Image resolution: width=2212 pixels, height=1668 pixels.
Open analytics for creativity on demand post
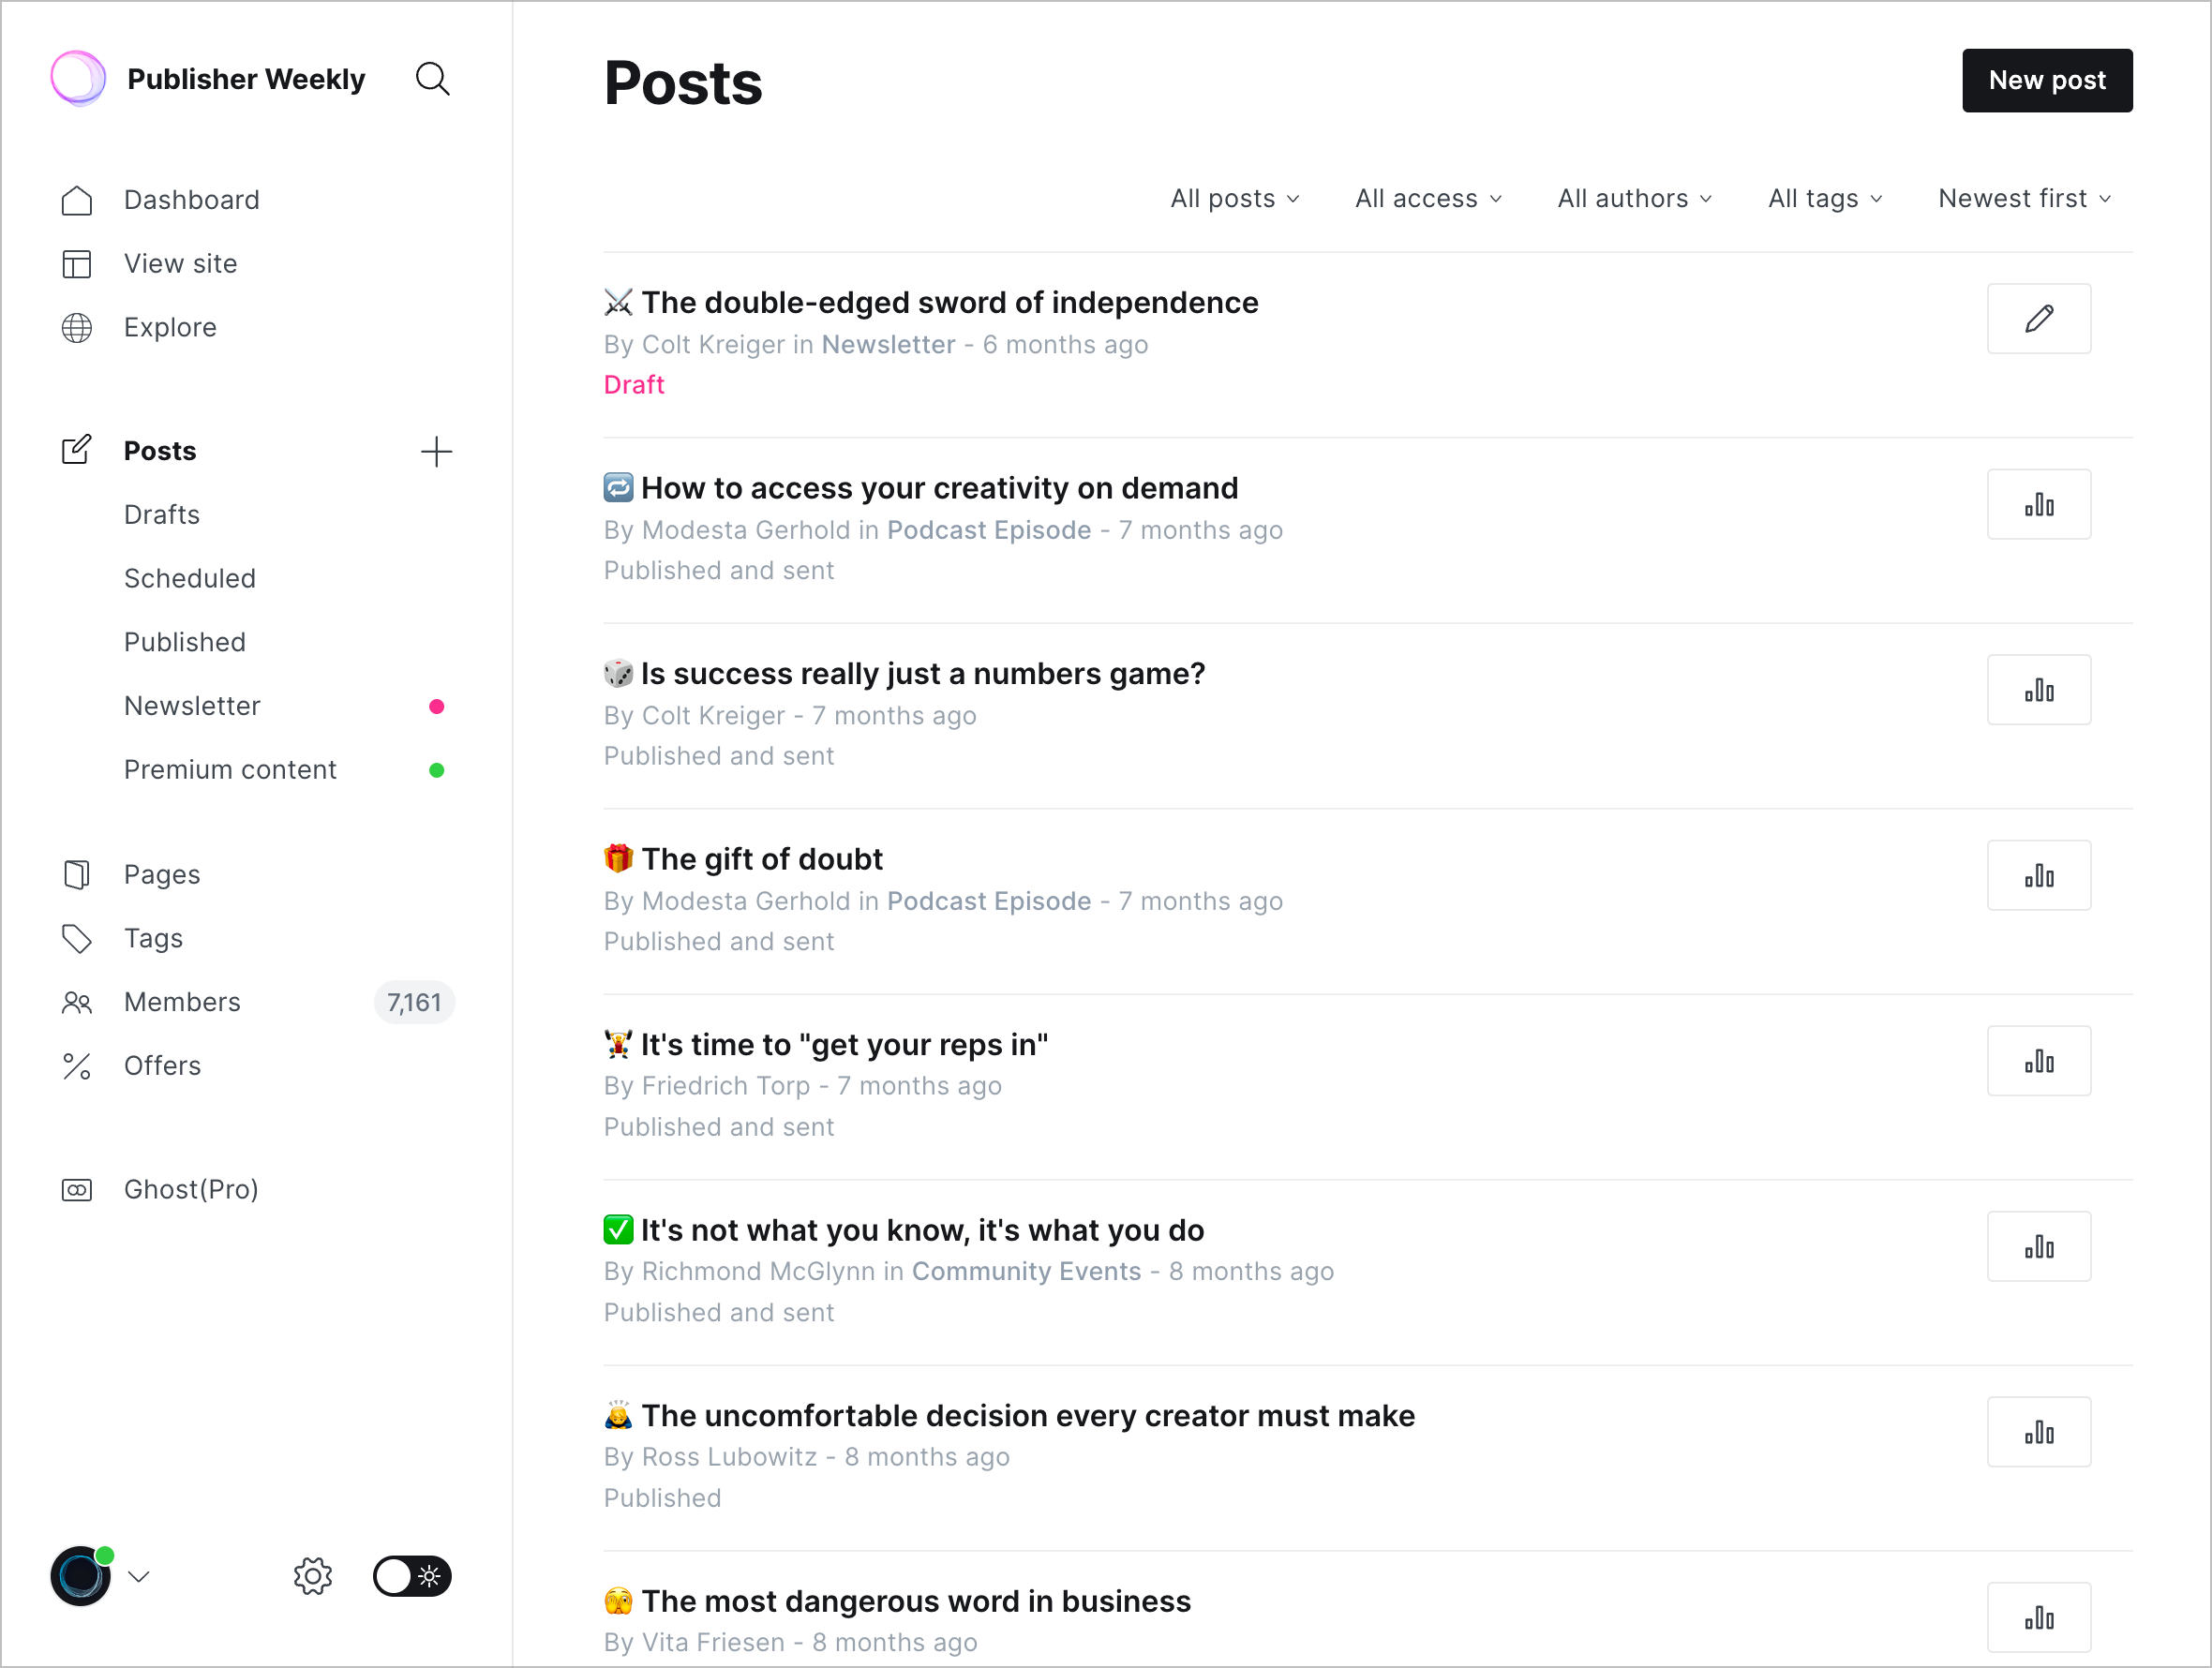(2039, 505)
